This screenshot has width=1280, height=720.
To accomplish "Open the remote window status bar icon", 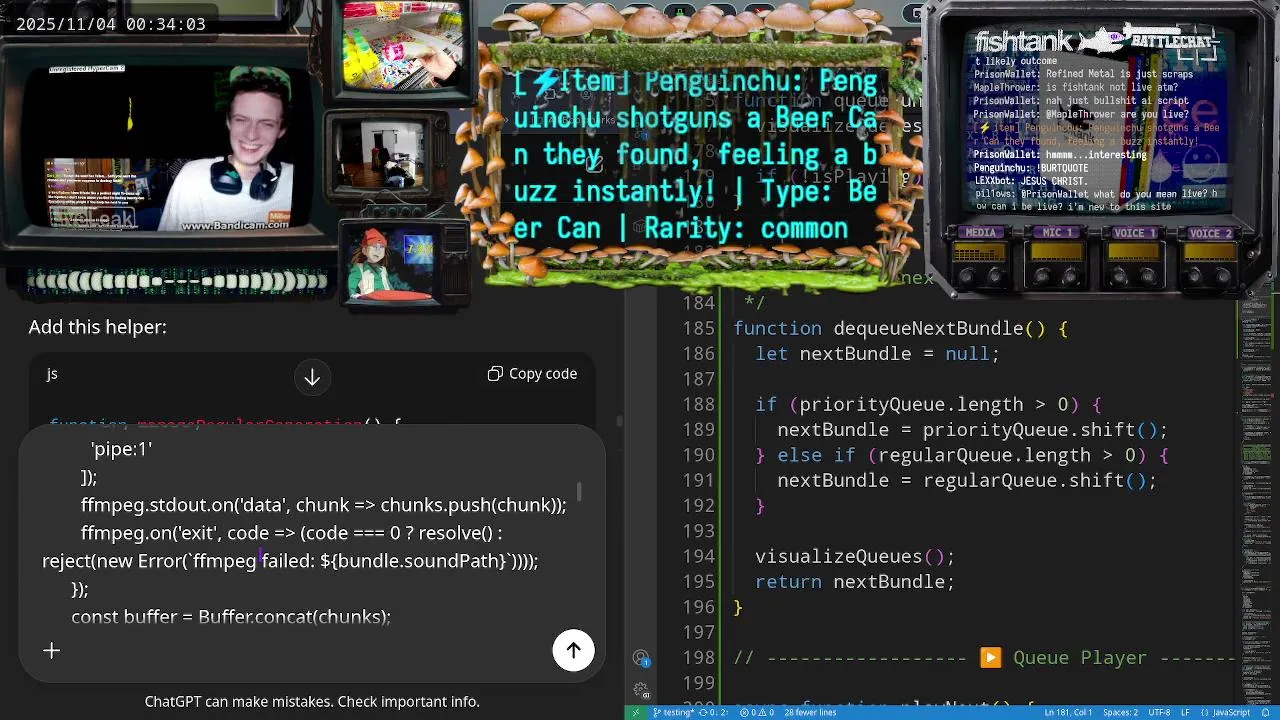I will click(x=635, y=713).
